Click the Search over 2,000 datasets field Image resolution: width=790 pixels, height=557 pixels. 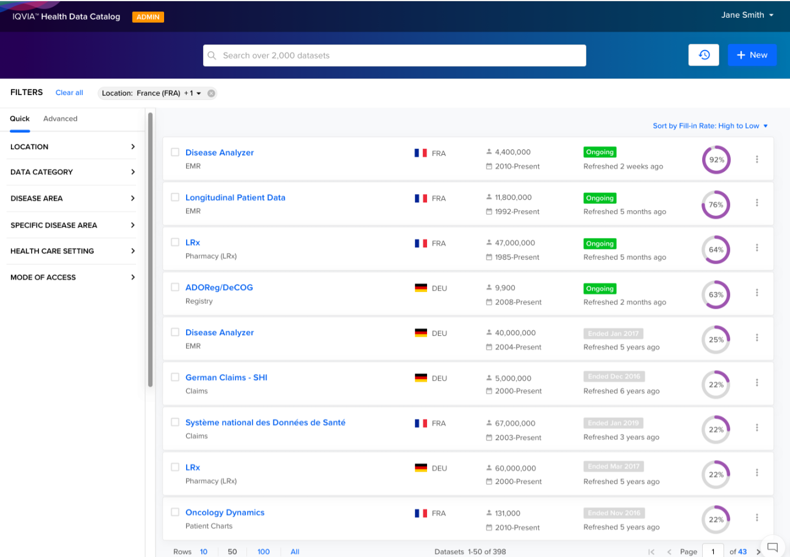coord(394,55)
